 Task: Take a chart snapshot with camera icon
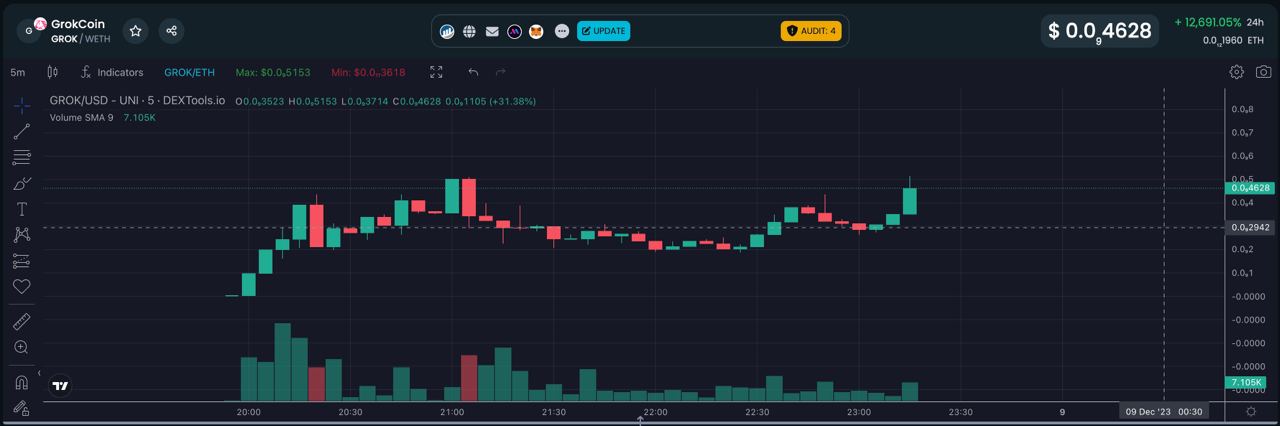coord(1264,72)
